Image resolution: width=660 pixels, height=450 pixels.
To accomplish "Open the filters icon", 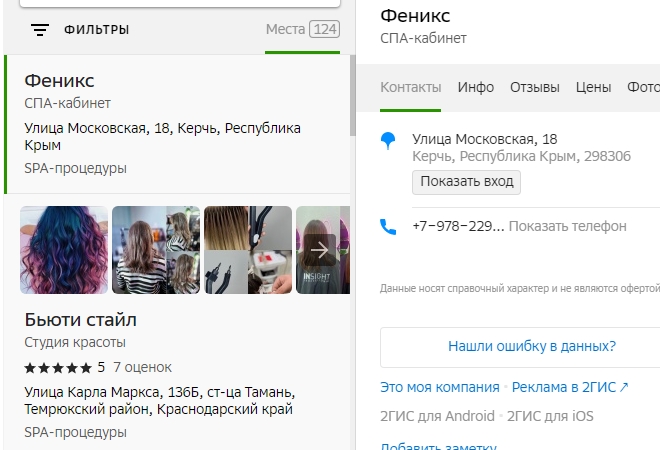I will click(x=40, y=30).
